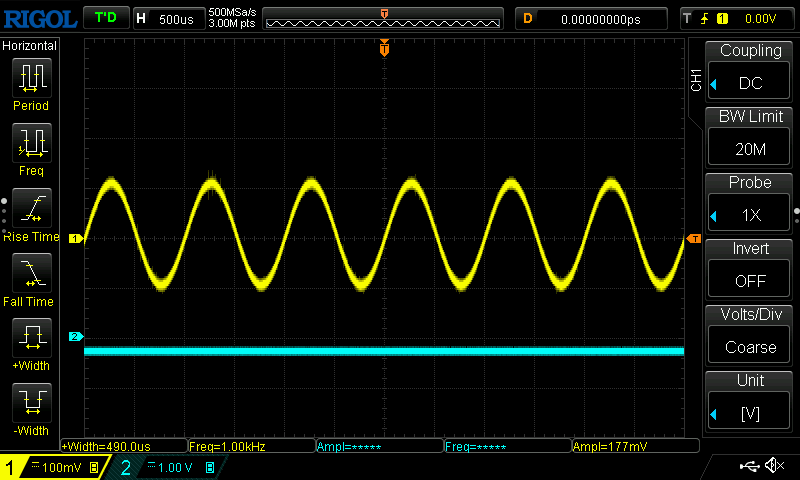The height and width of the screenshot is (480, 800).
Task: Click the D delay 0.00000000ps readout
Action: (591, 19)
